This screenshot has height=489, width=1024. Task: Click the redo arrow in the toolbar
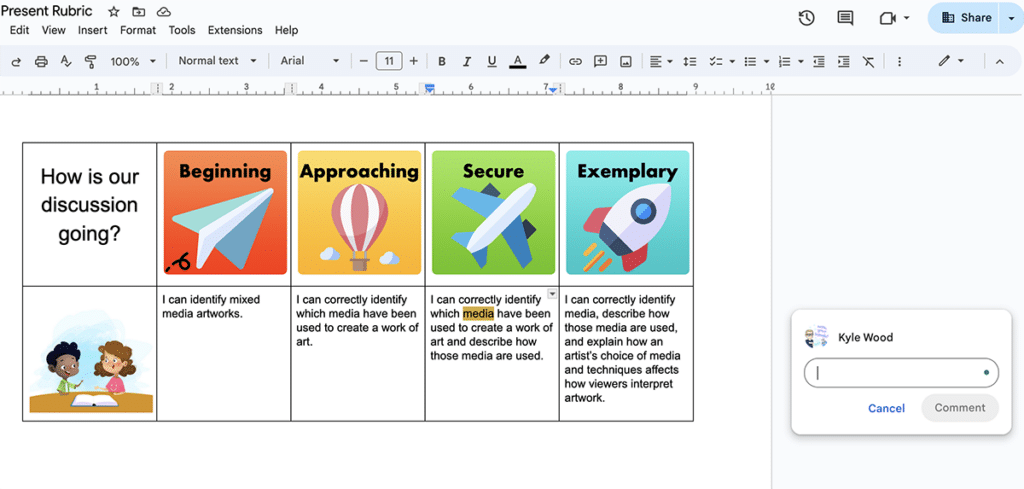click(x=16, y=61)
